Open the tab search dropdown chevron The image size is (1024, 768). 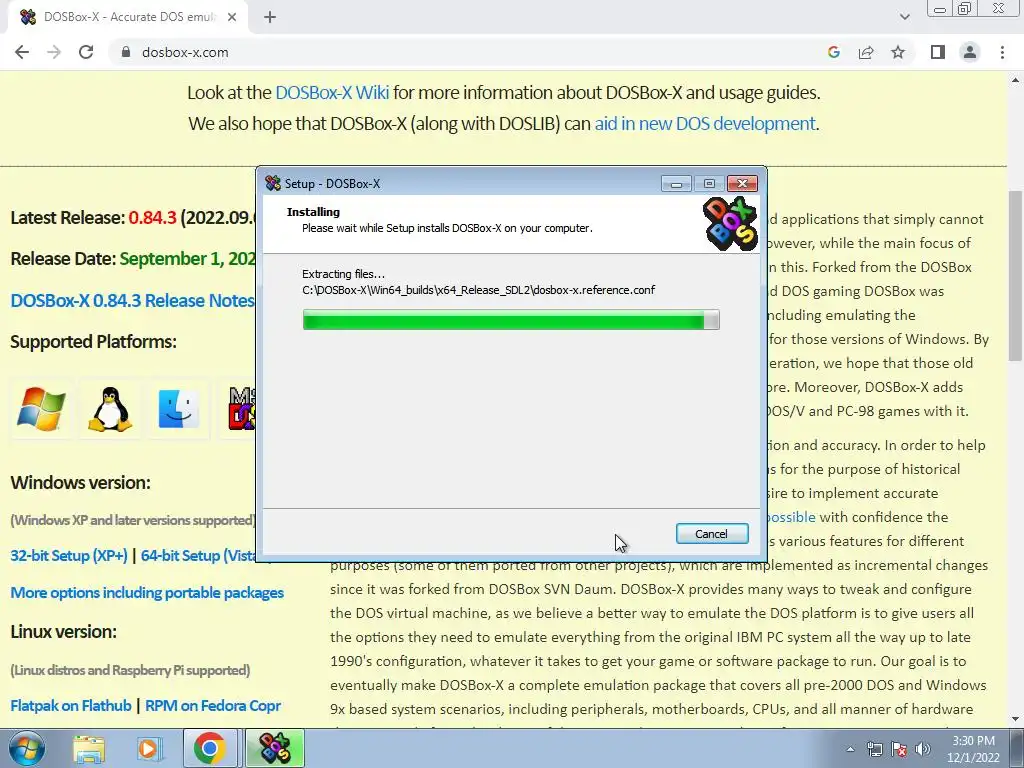[904, 17]
